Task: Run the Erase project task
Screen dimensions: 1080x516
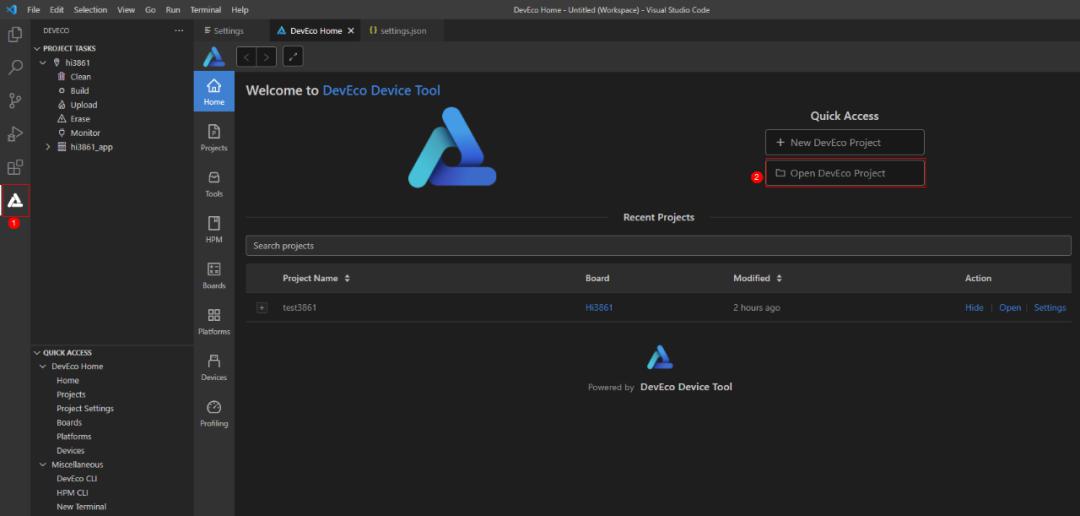Action: click(x=80, y=119)
